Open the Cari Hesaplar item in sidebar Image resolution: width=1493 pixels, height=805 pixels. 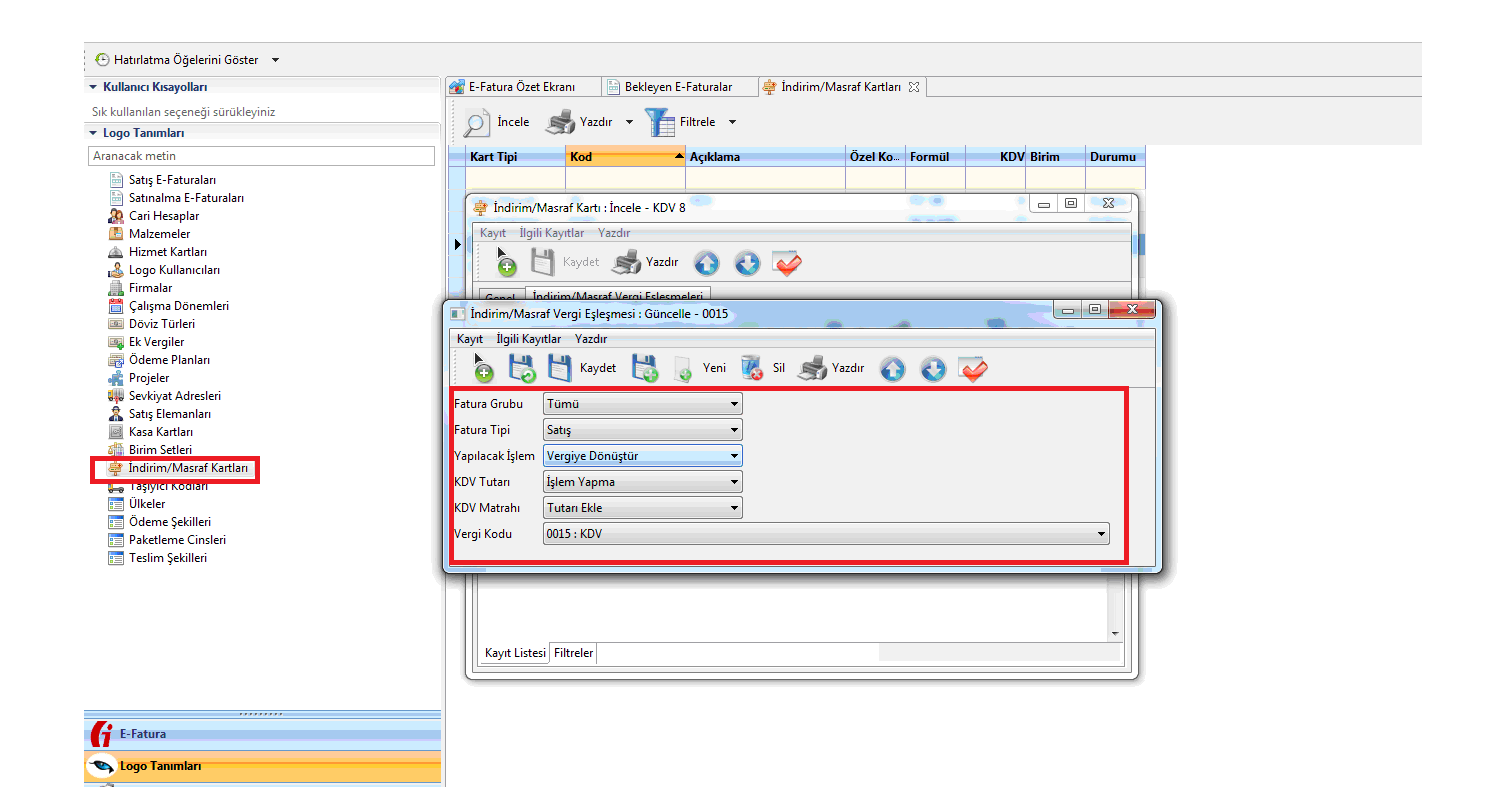coord(163,216)
